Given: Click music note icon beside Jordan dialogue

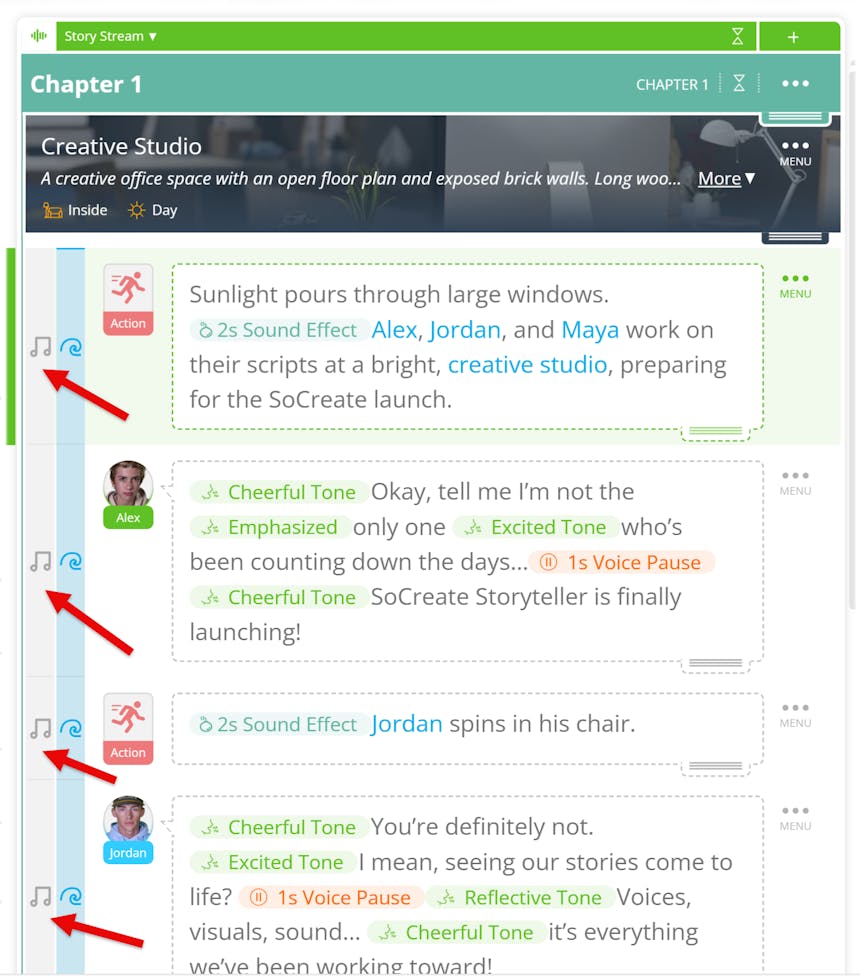Looking at the screenshot, I should click(41, 896).
